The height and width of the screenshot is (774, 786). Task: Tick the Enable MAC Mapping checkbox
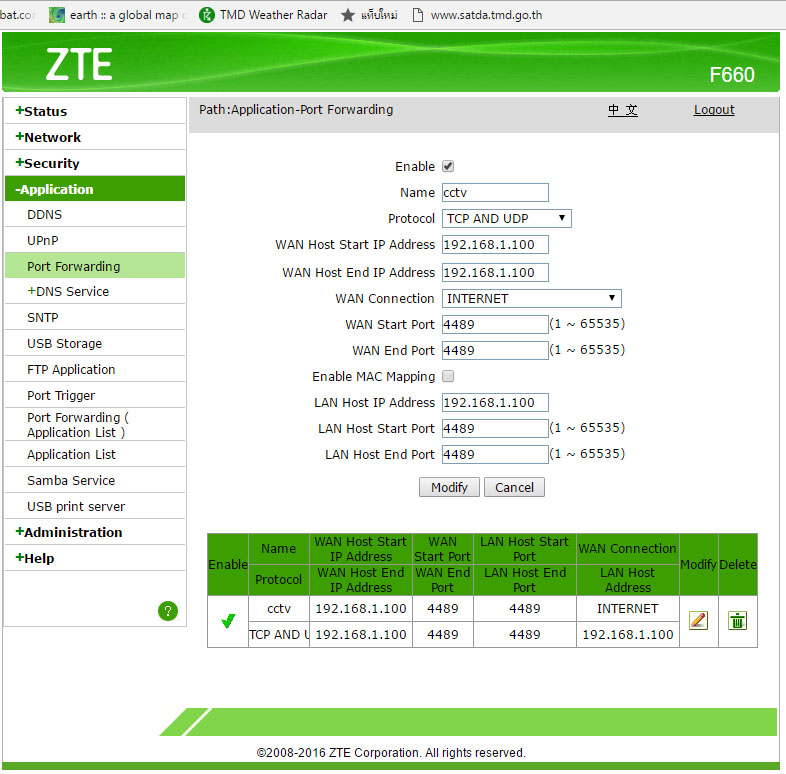pos(448,376)
